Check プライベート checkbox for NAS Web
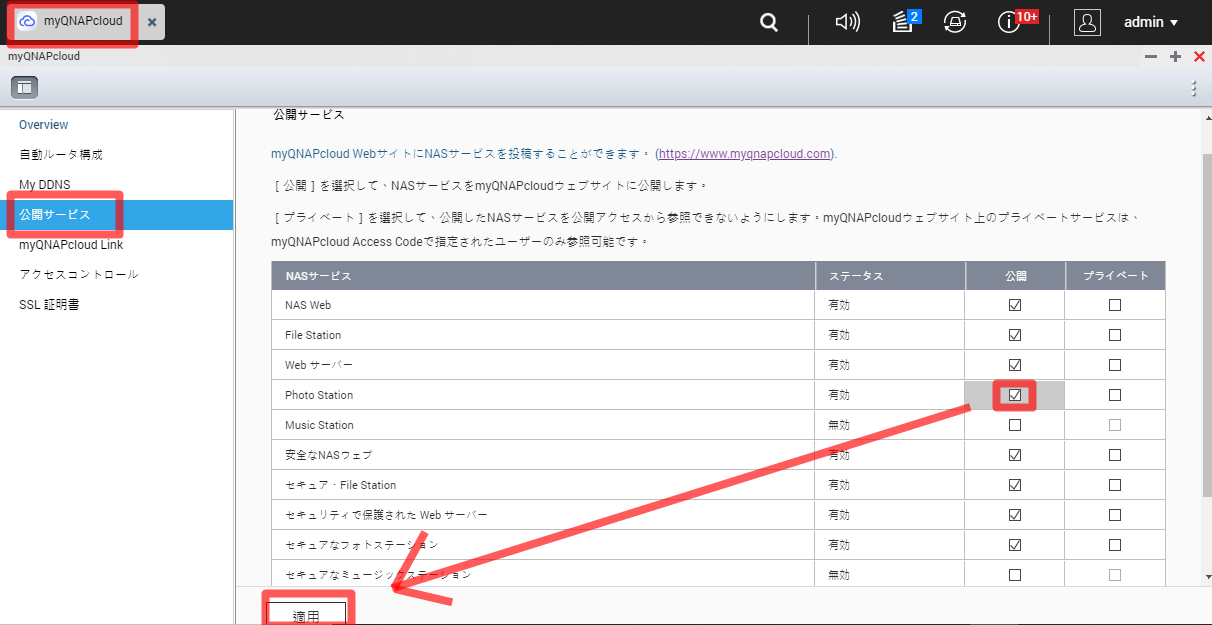This screenshot has width=1212, height=625. coord(1115,305)
